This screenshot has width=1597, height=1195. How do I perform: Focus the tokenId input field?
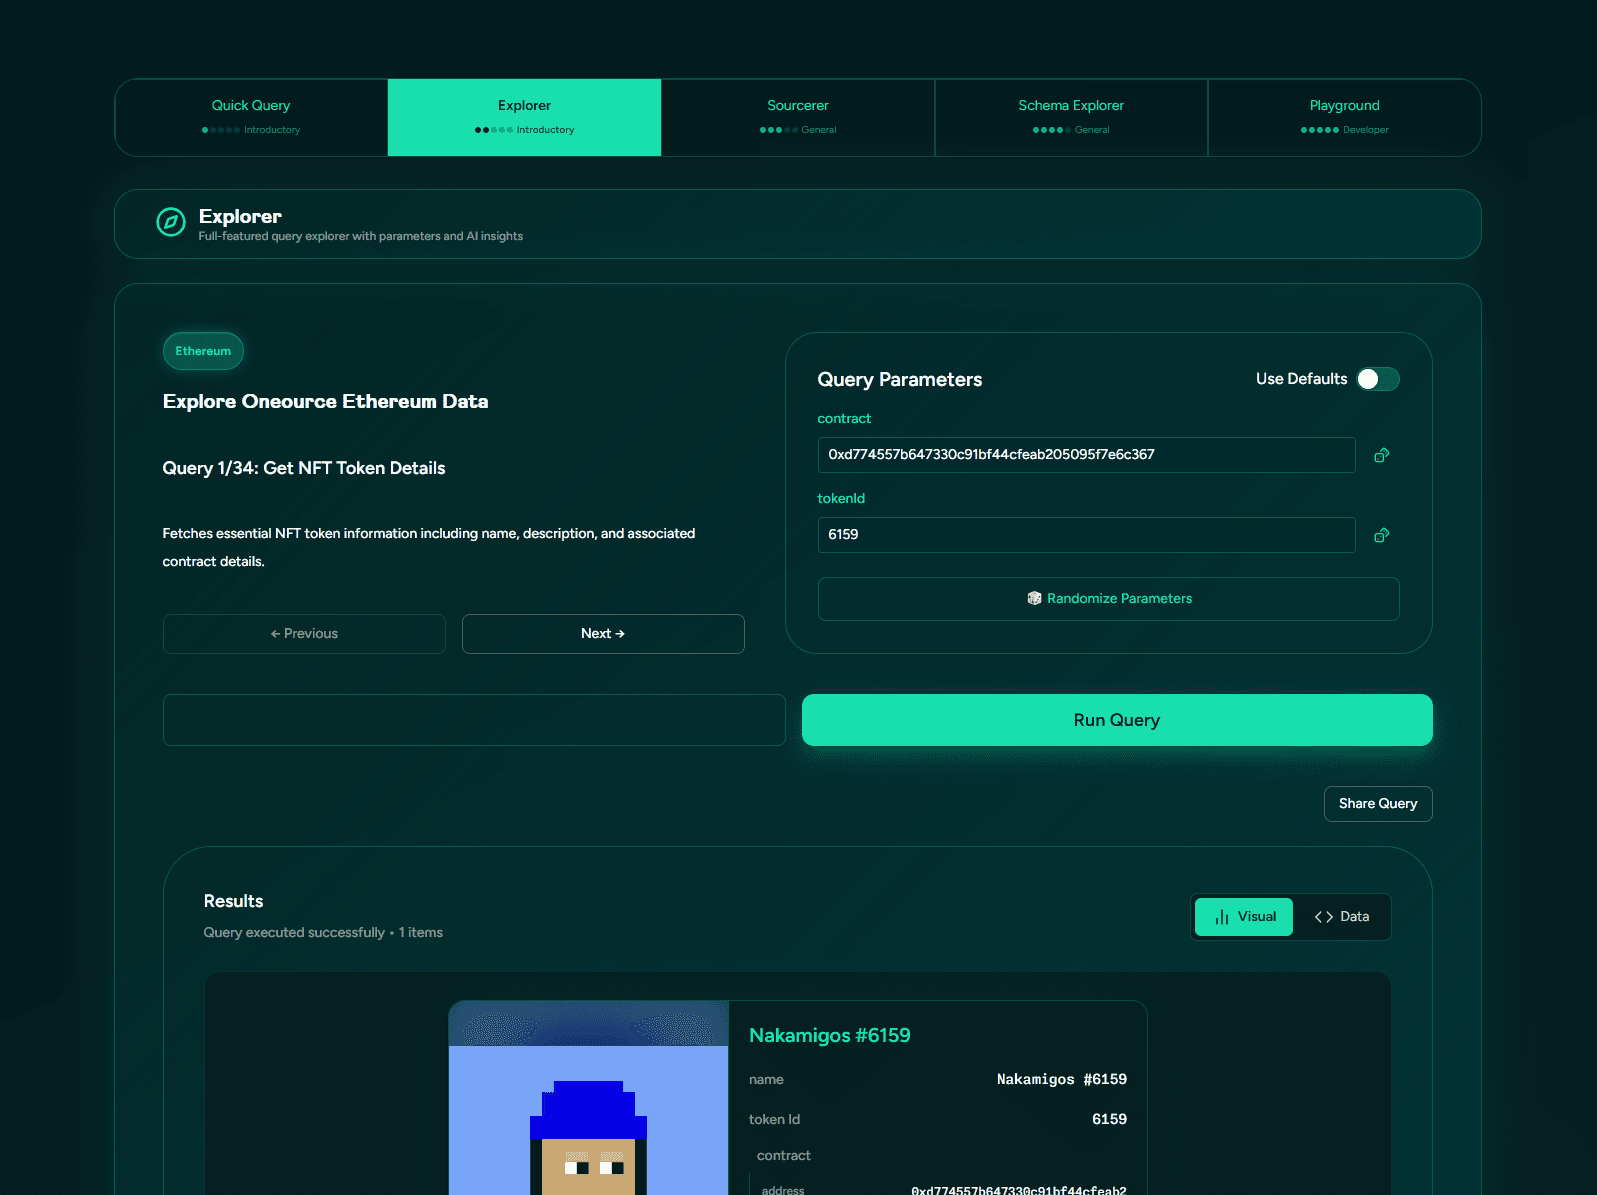tap(1085, 535)
